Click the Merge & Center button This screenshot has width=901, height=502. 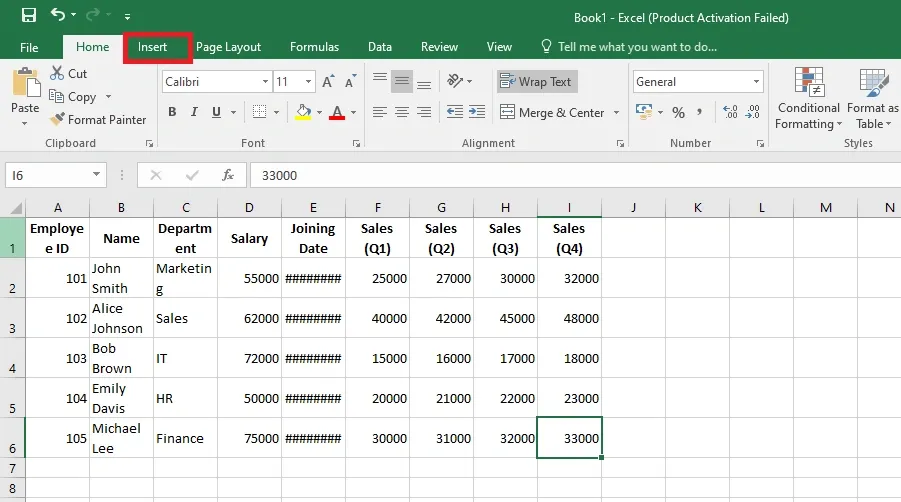pyautogui.click(x=553, y=113)
